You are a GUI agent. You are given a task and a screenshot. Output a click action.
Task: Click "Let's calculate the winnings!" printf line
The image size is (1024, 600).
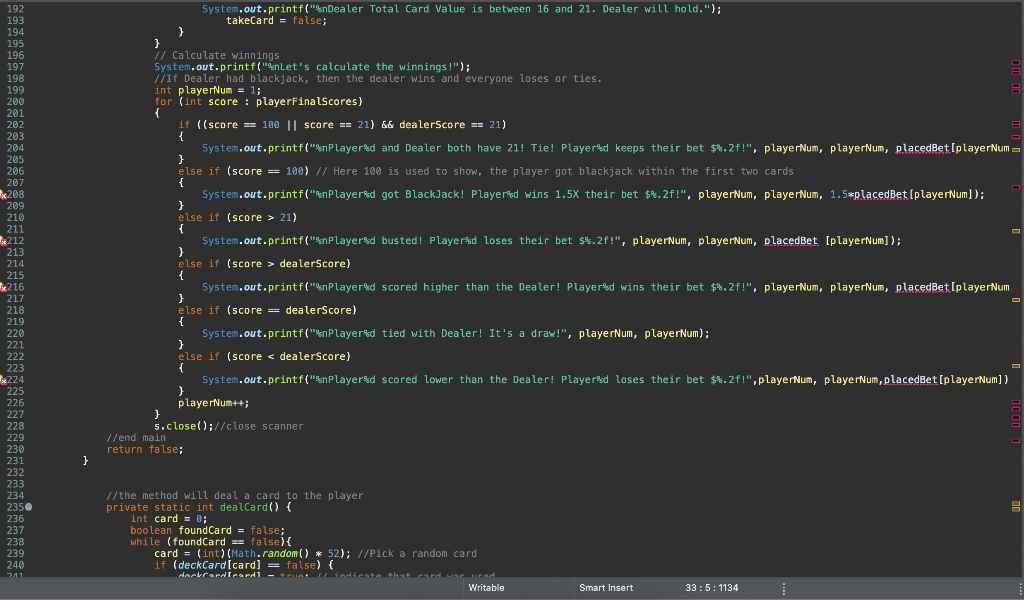pos(312,67)
